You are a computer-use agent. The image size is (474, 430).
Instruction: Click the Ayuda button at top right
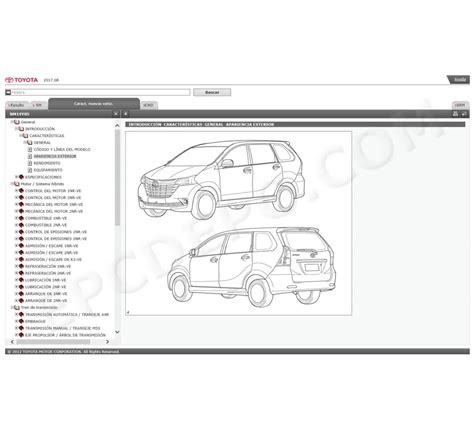459,80
